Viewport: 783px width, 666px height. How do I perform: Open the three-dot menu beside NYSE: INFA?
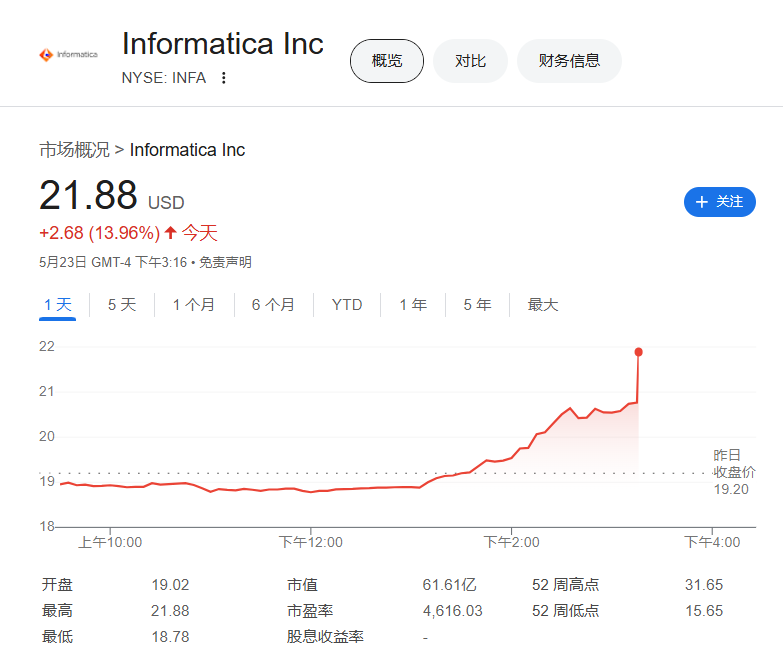pyautogui.click(x=224, y=78)
